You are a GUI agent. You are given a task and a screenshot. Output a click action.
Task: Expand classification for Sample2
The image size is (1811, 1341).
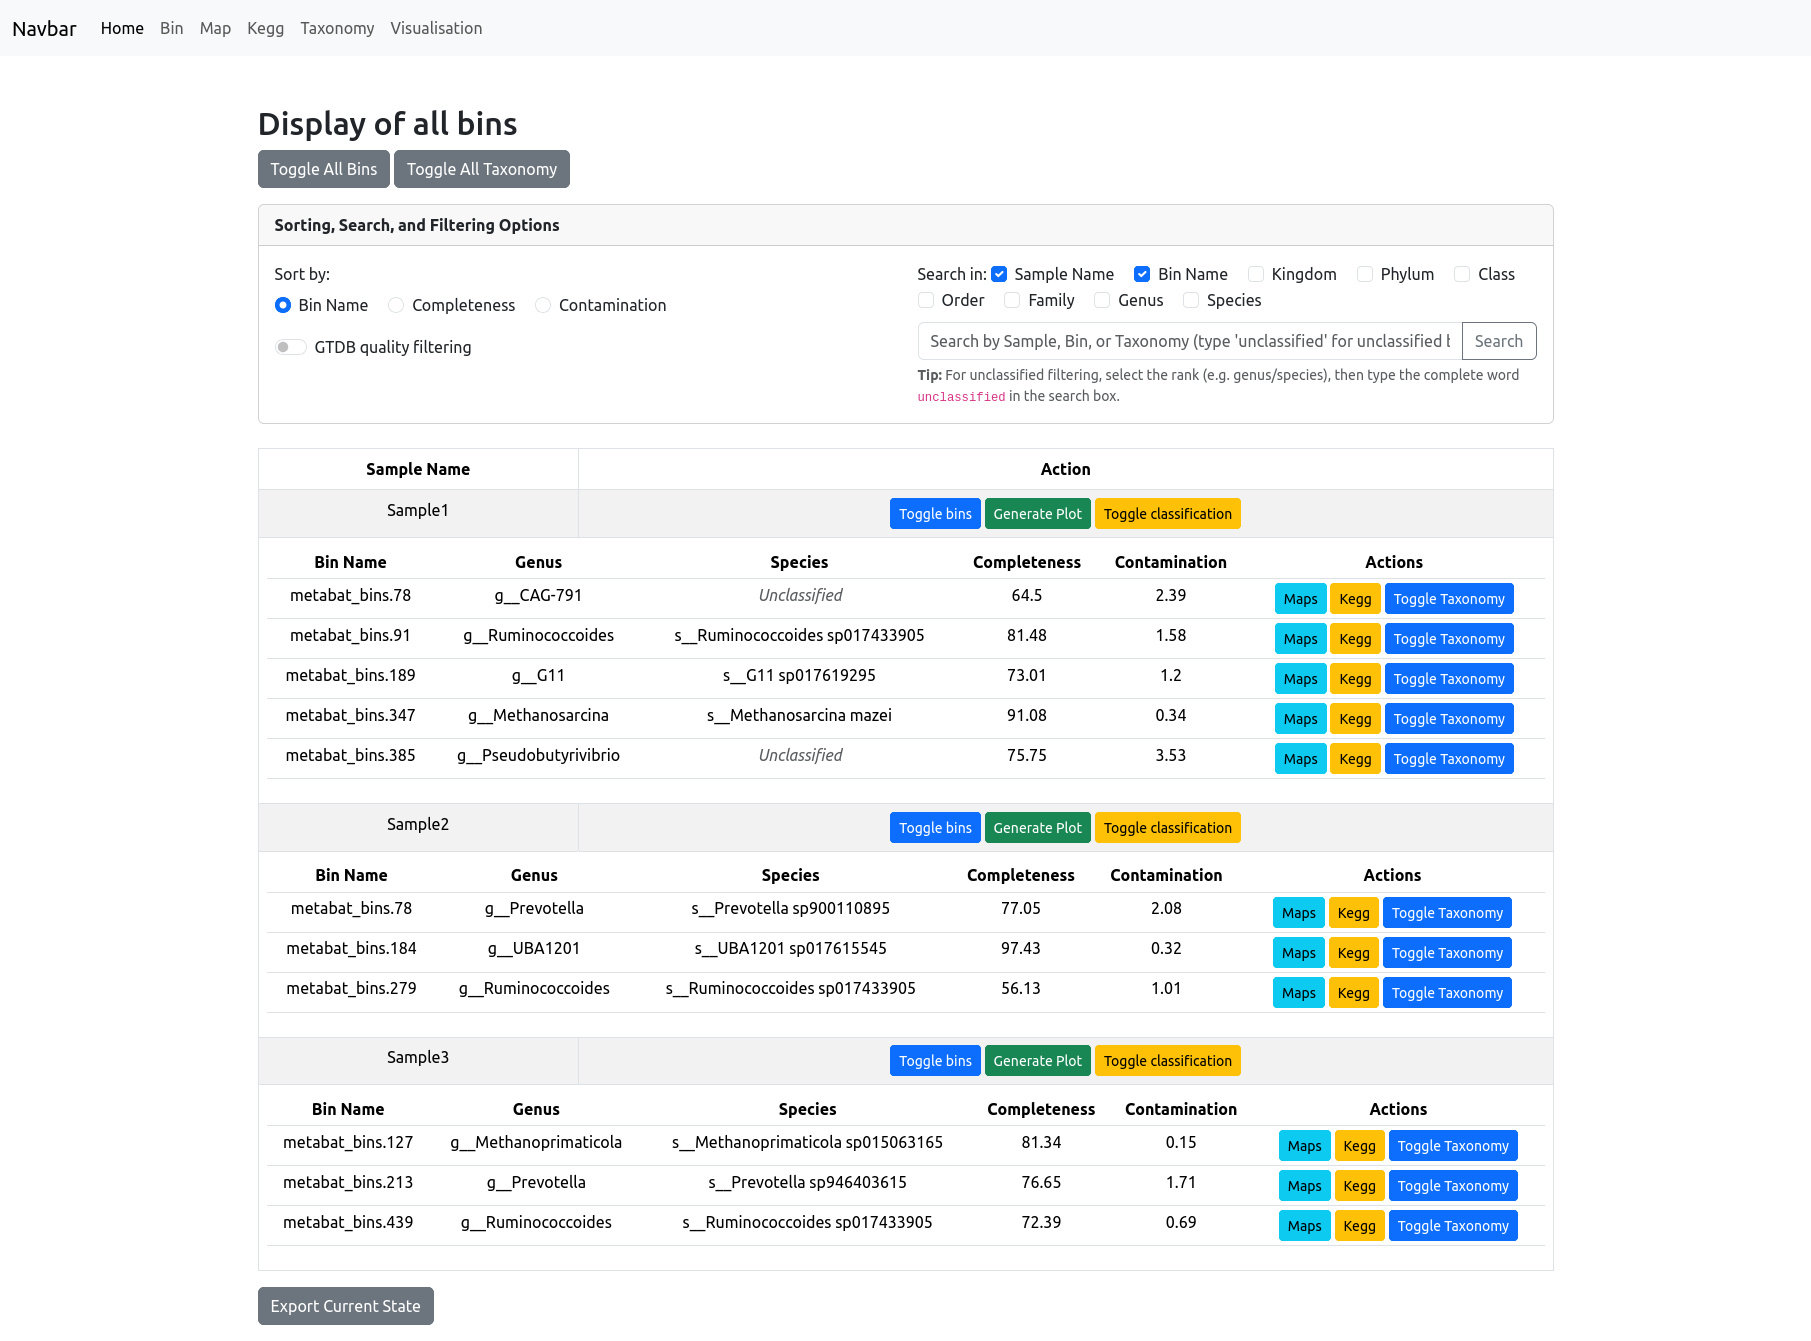point(1167,828)
